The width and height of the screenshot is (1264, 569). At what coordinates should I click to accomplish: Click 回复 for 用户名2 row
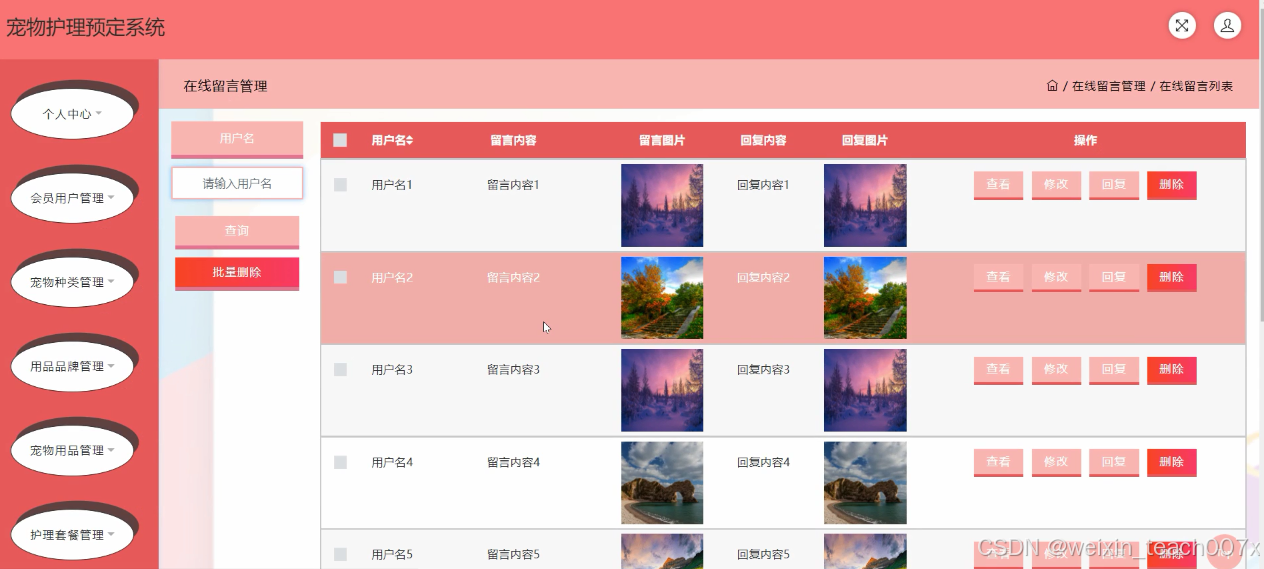point(1114,277)
